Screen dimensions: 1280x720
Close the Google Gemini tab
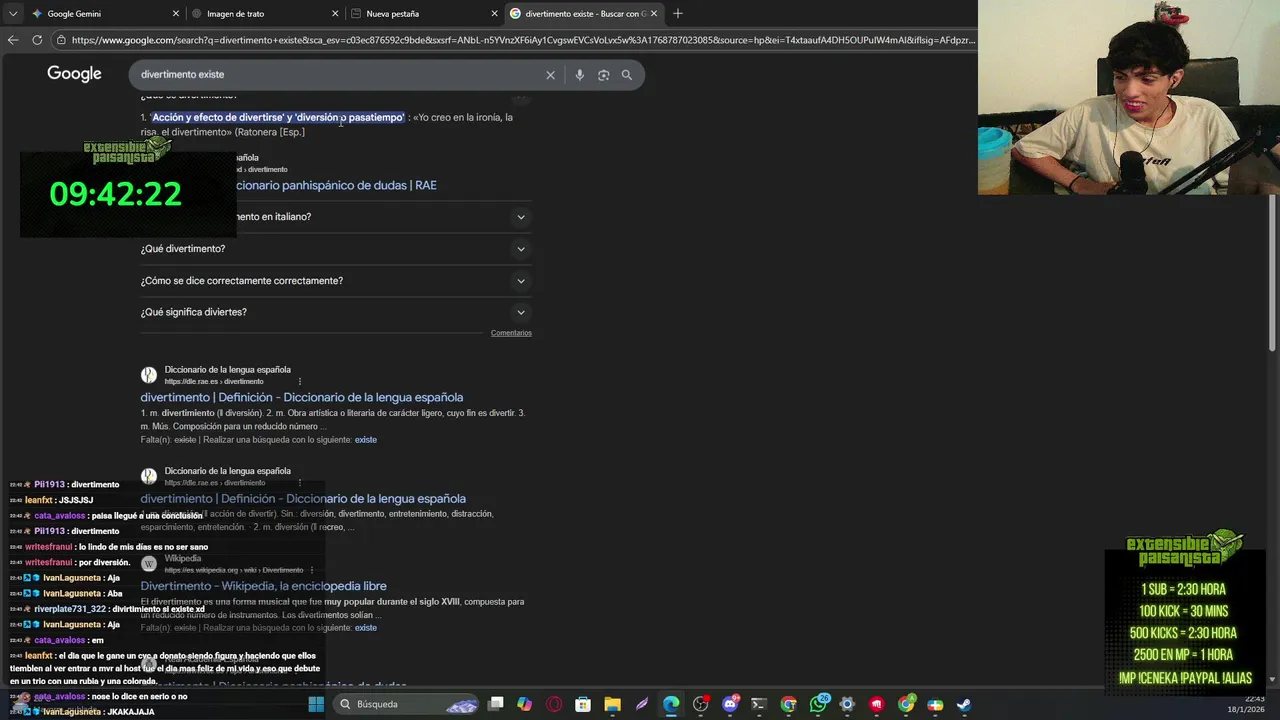point(176,14)
